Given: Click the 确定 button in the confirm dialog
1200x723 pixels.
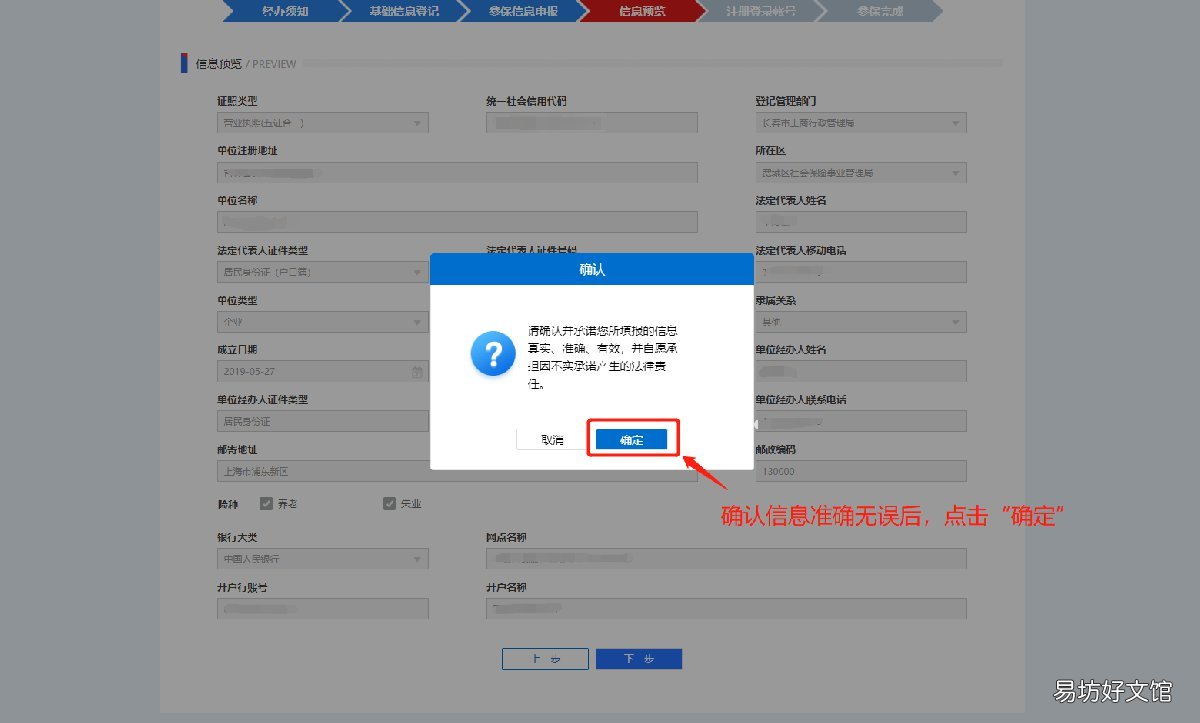Looking at the screenshot, I should tap(631, 440).
